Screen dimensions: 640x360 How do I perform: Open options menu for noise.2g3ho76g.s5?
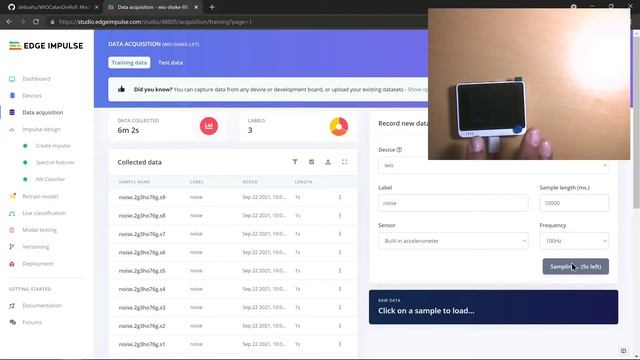tap(340, 271)
